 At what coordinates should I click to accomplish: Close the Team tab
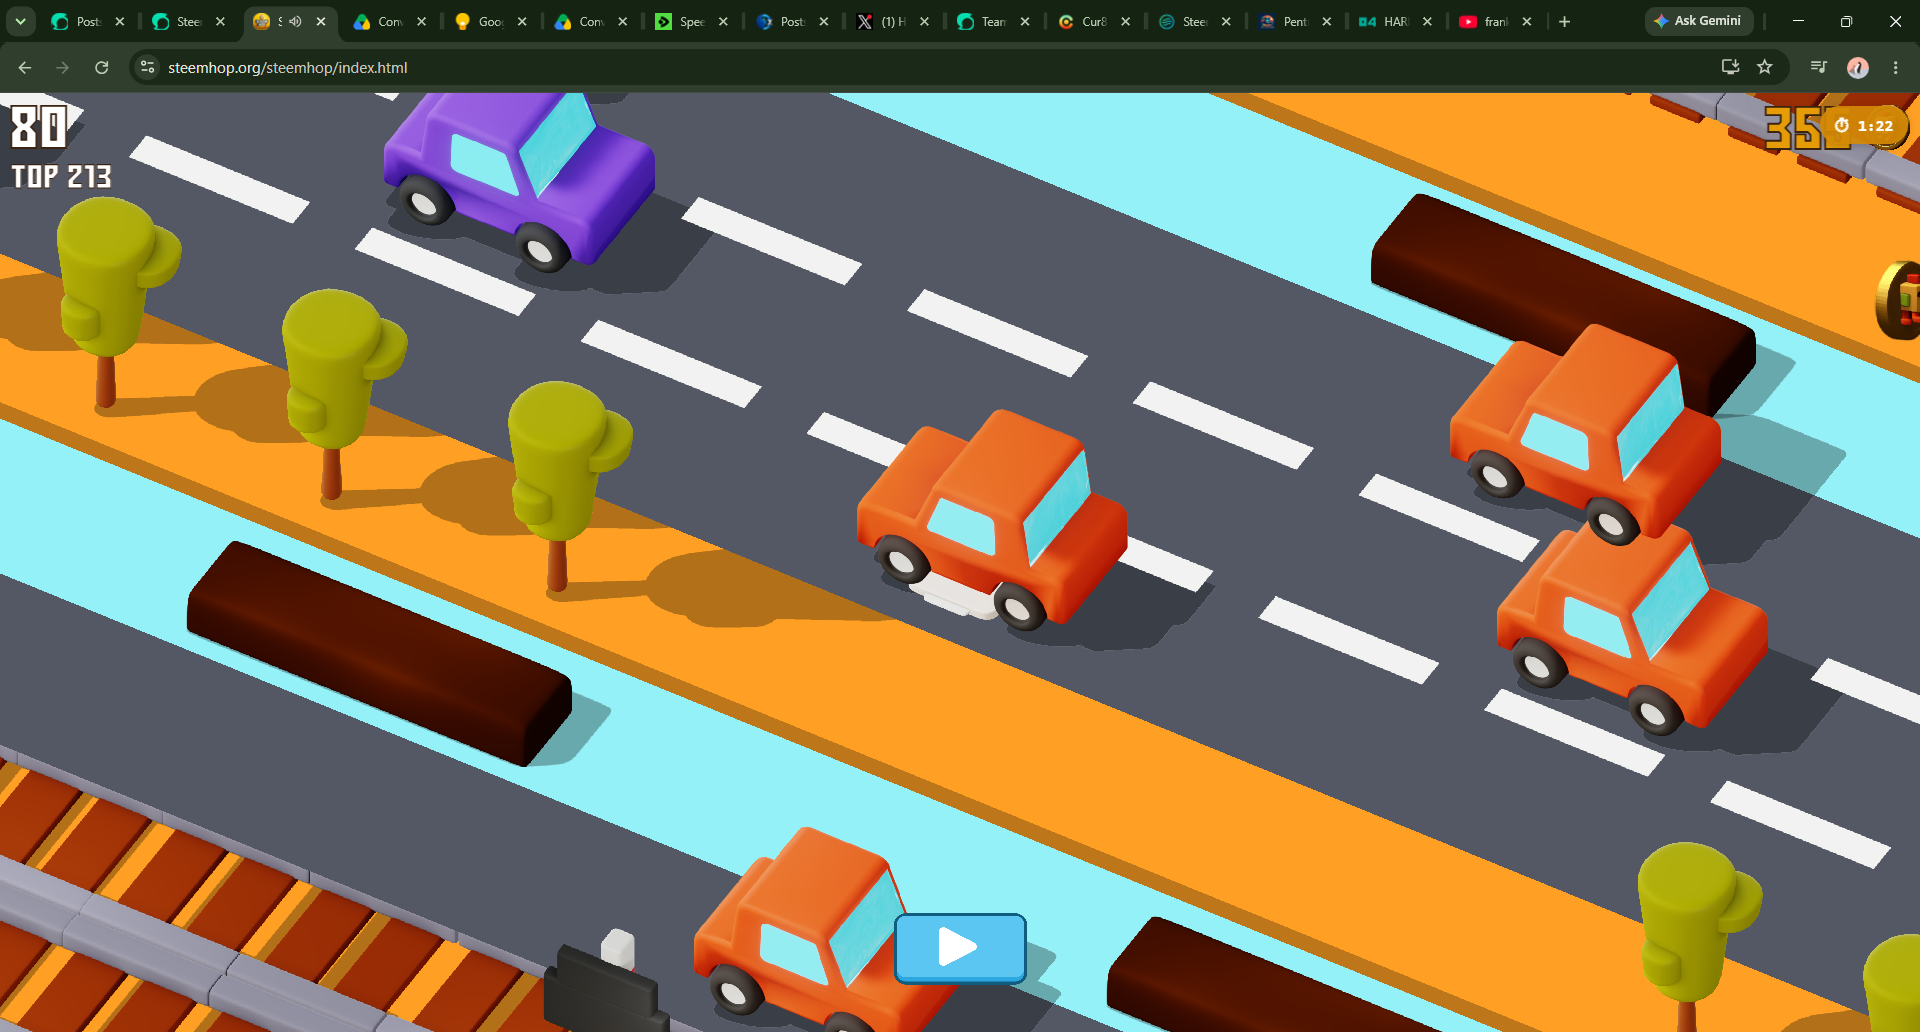(x=1025, y=21)
